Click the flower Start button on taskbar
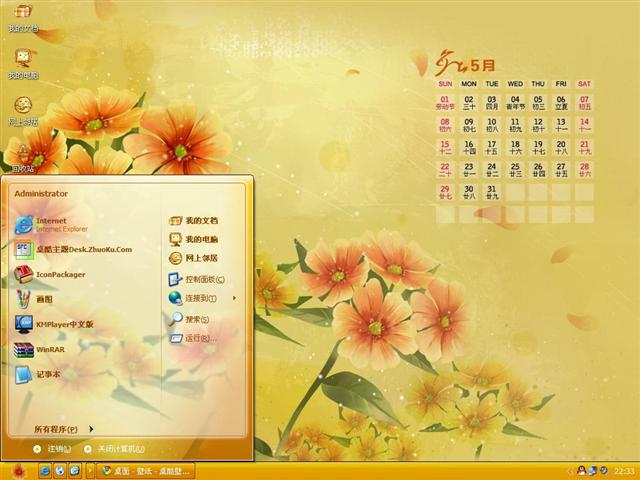640x480 pixels. click(18, 471)
